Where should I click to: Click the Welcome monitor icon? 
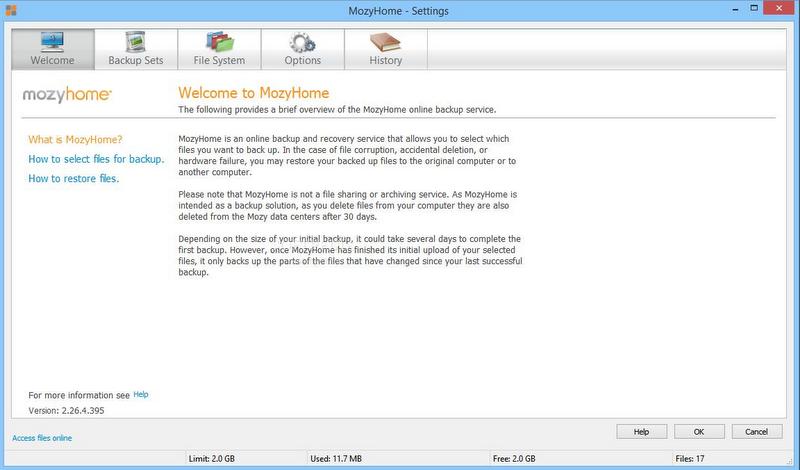tap(53, 42)
